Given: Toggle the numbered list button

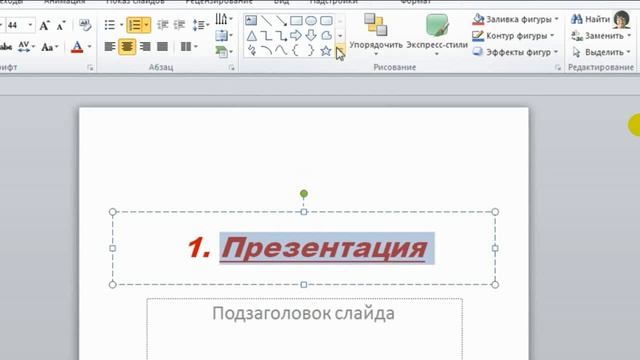Looking at the screenshot, I should coord(134,25).
